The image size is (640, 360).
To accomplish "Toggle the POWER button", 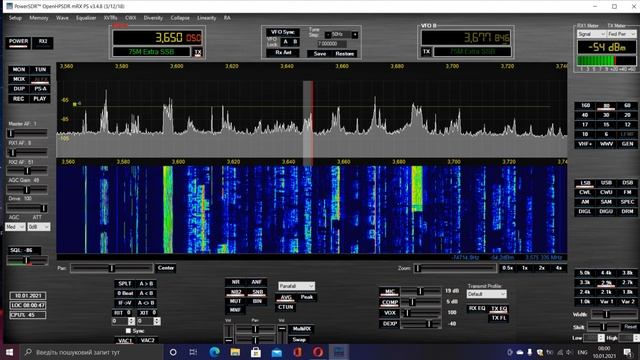I will point(19,42).
